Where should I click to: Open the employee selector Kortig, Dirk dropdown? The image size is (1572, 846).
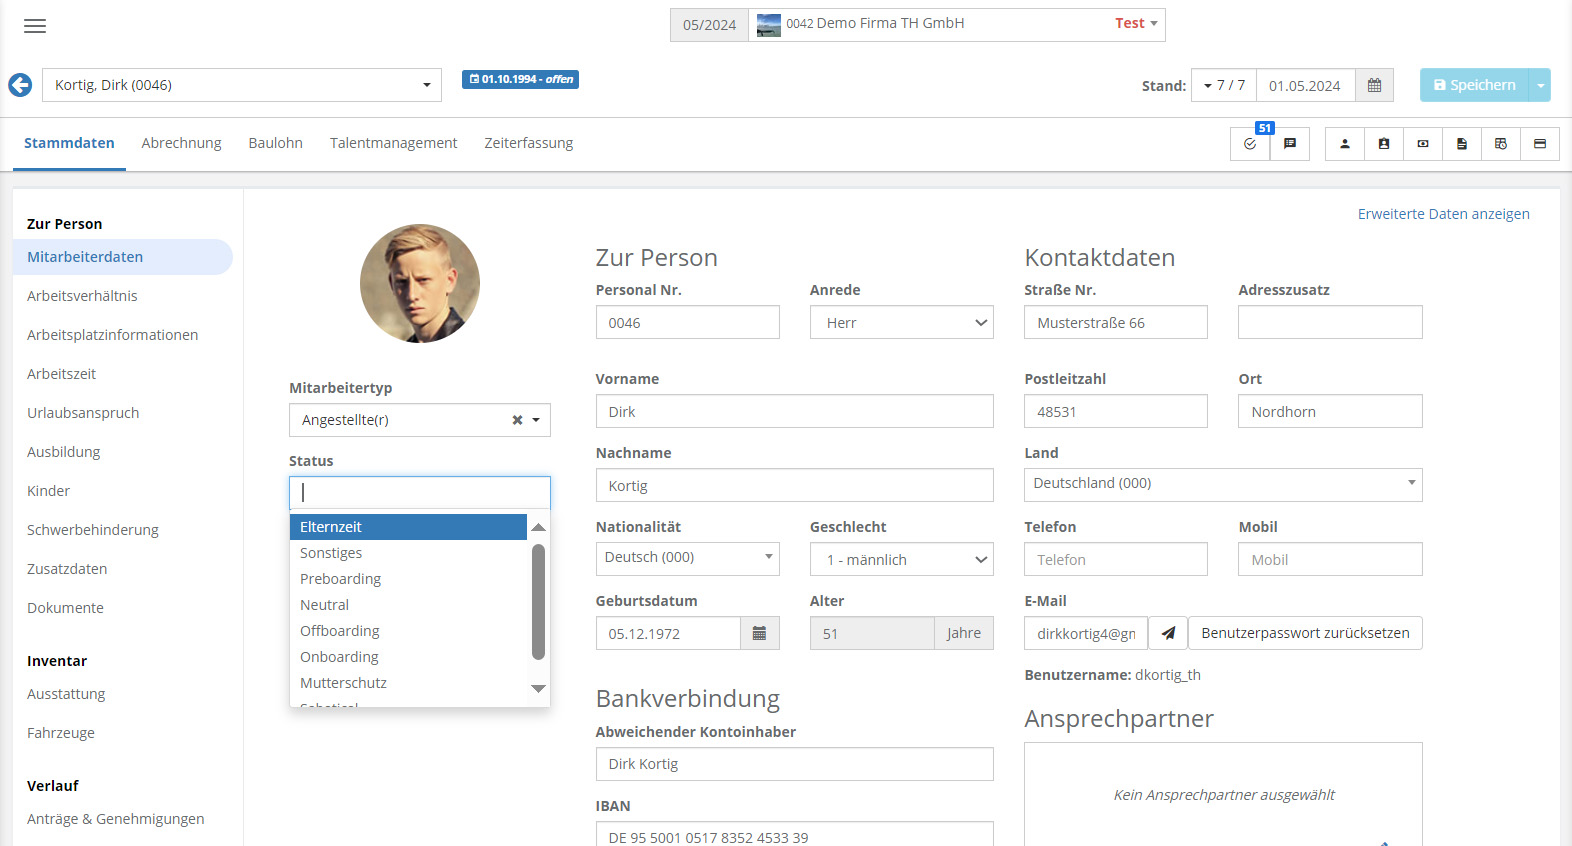242,85
